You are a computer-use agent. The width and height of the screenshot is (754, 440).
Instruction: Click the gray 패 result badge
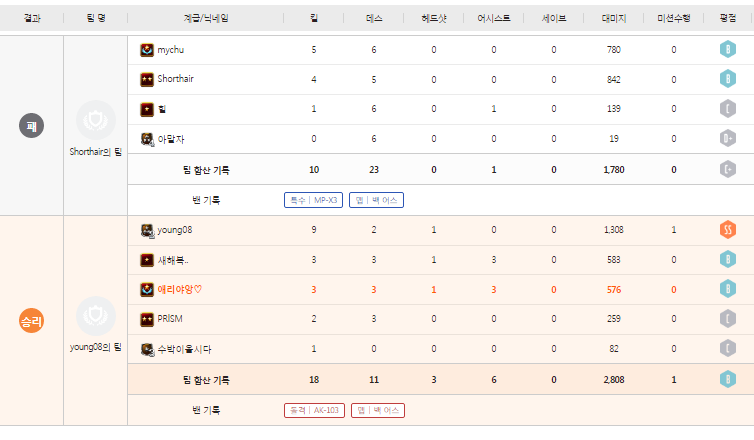tap(32, 125)
